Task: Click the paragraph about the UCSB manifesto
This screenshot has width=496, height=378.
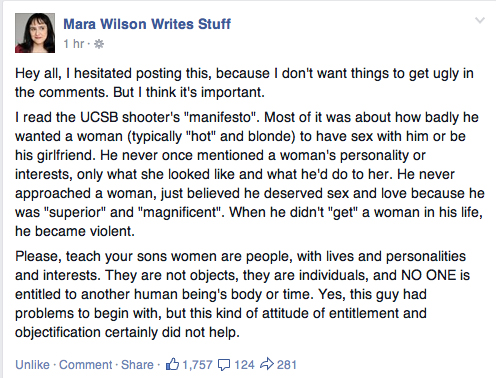Action: coord(250,174)
